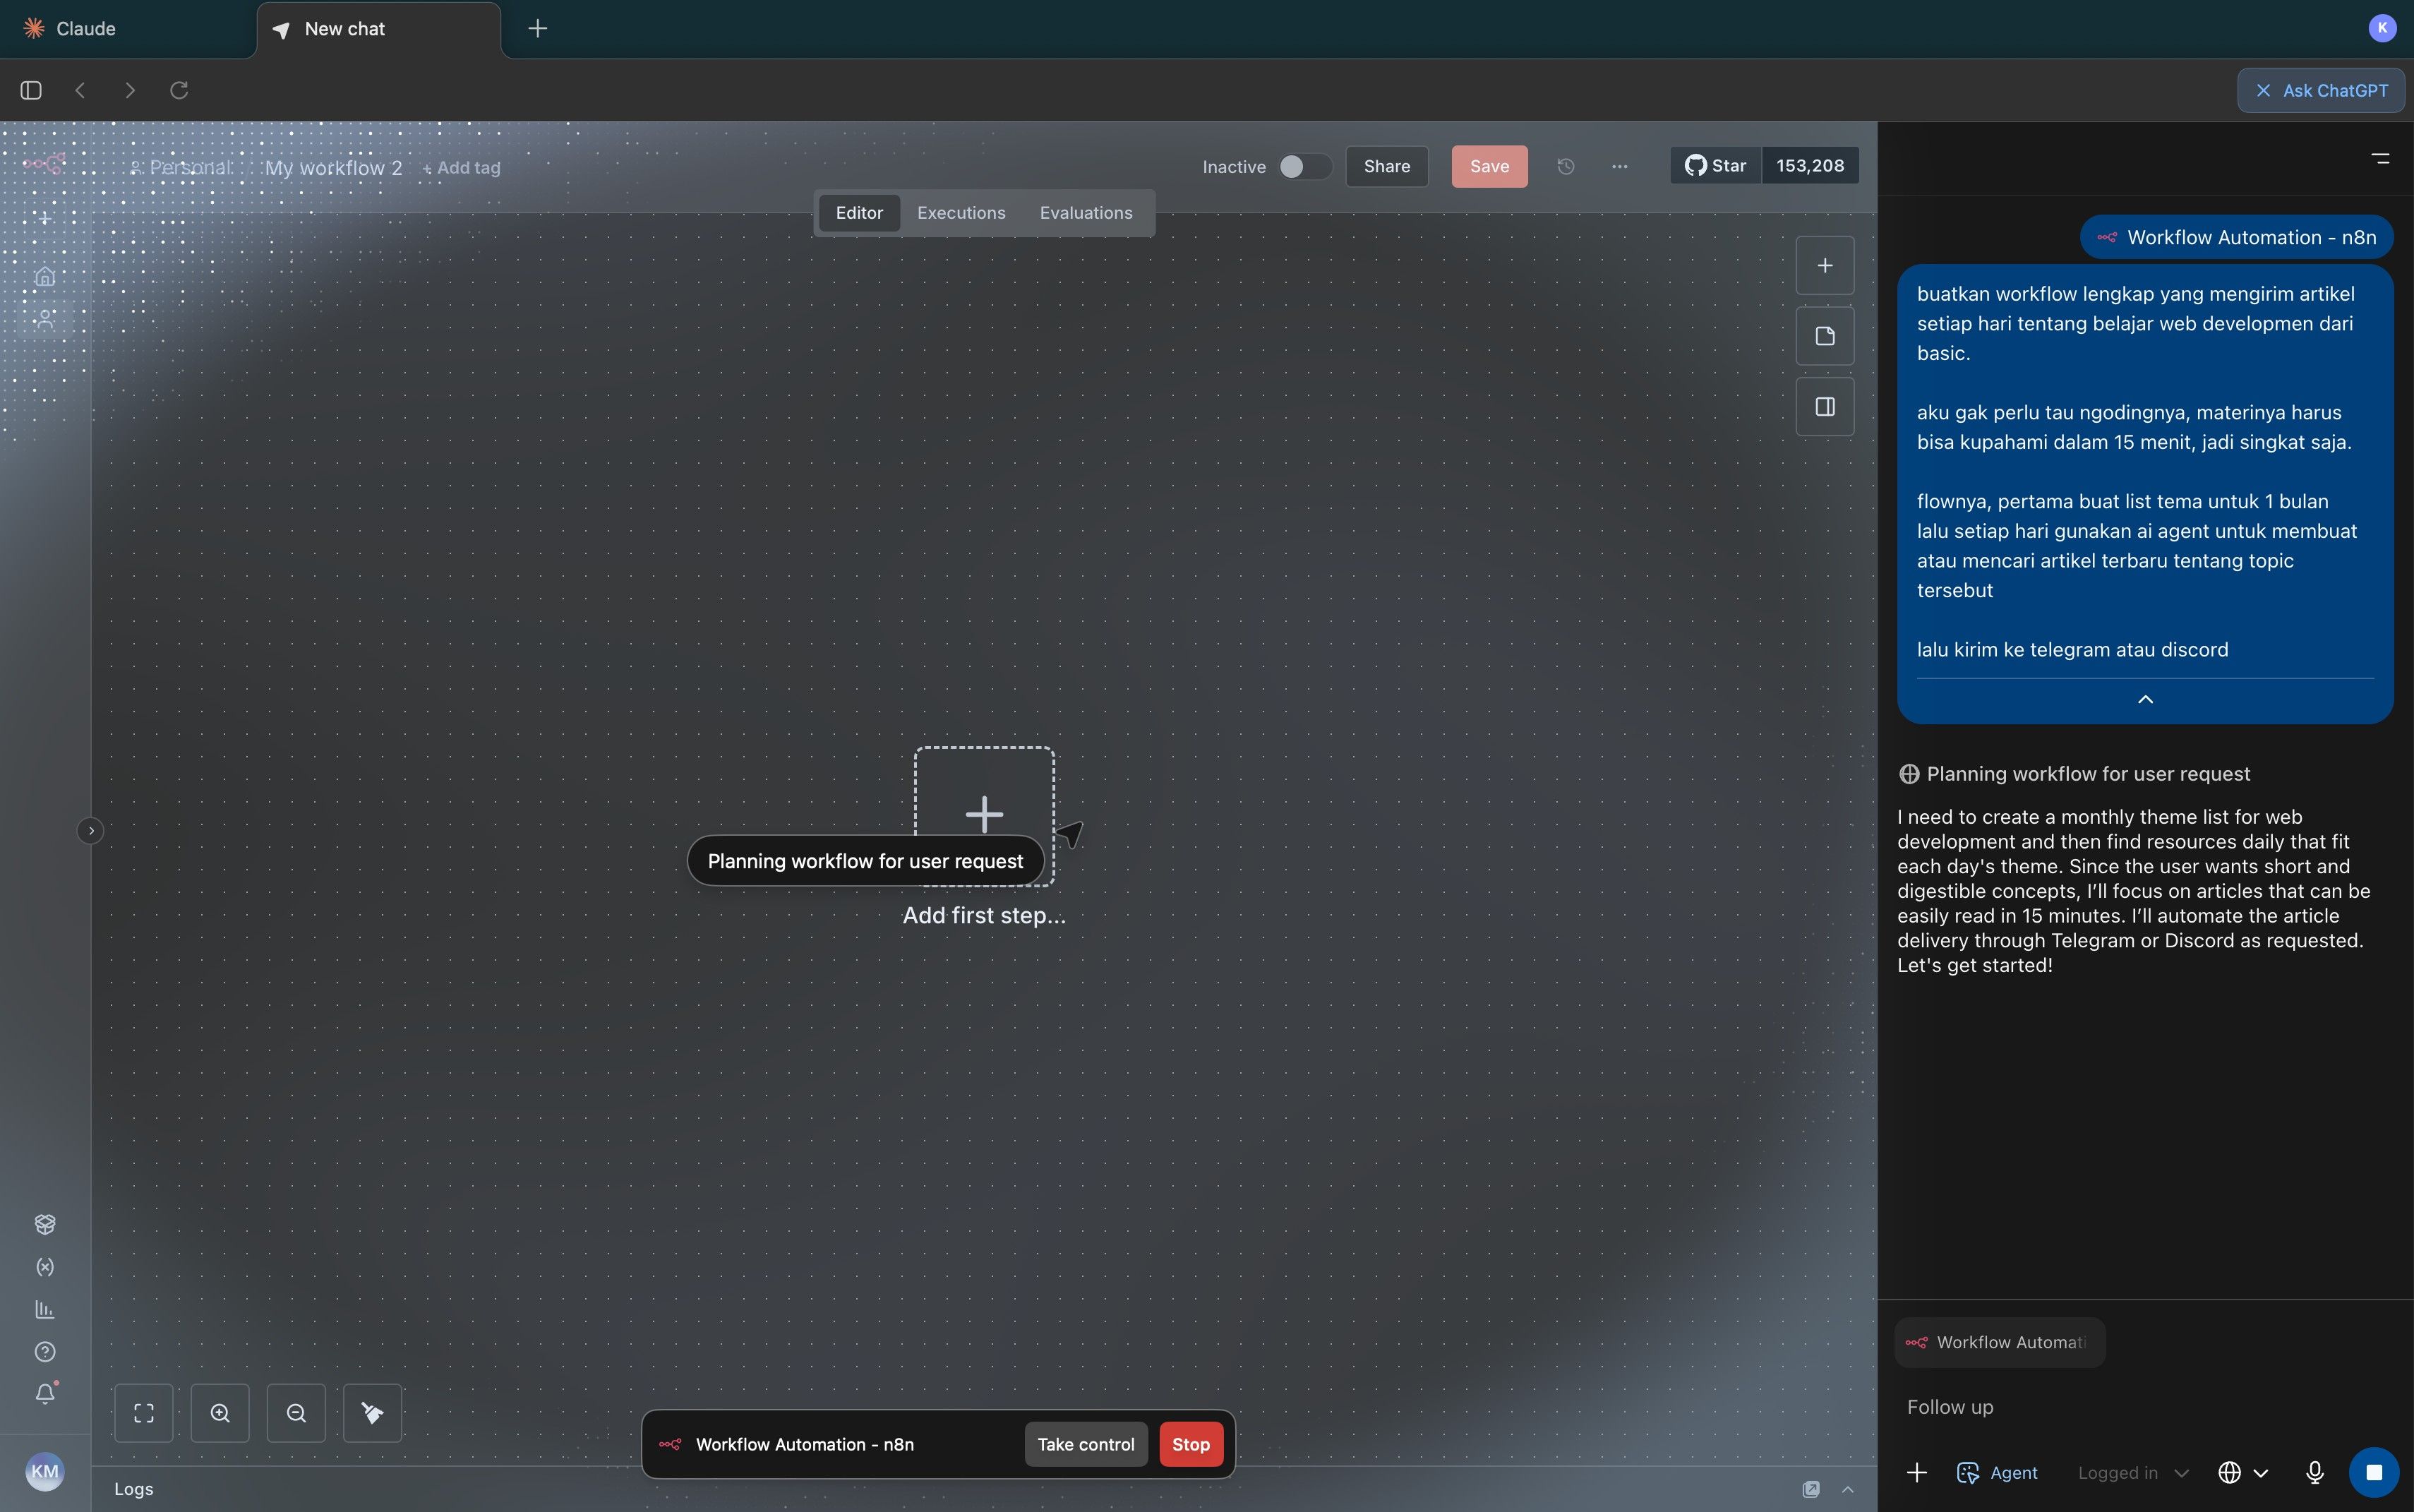
Task: Click the Take control button
Action: 1085,1444
